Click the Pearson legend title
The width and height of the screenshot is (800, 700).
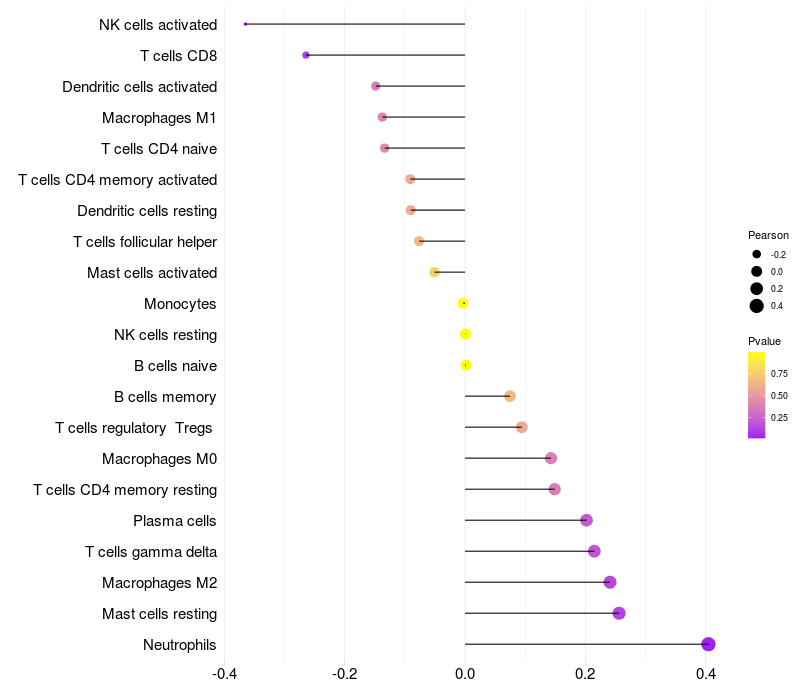[x=768, y=235]
